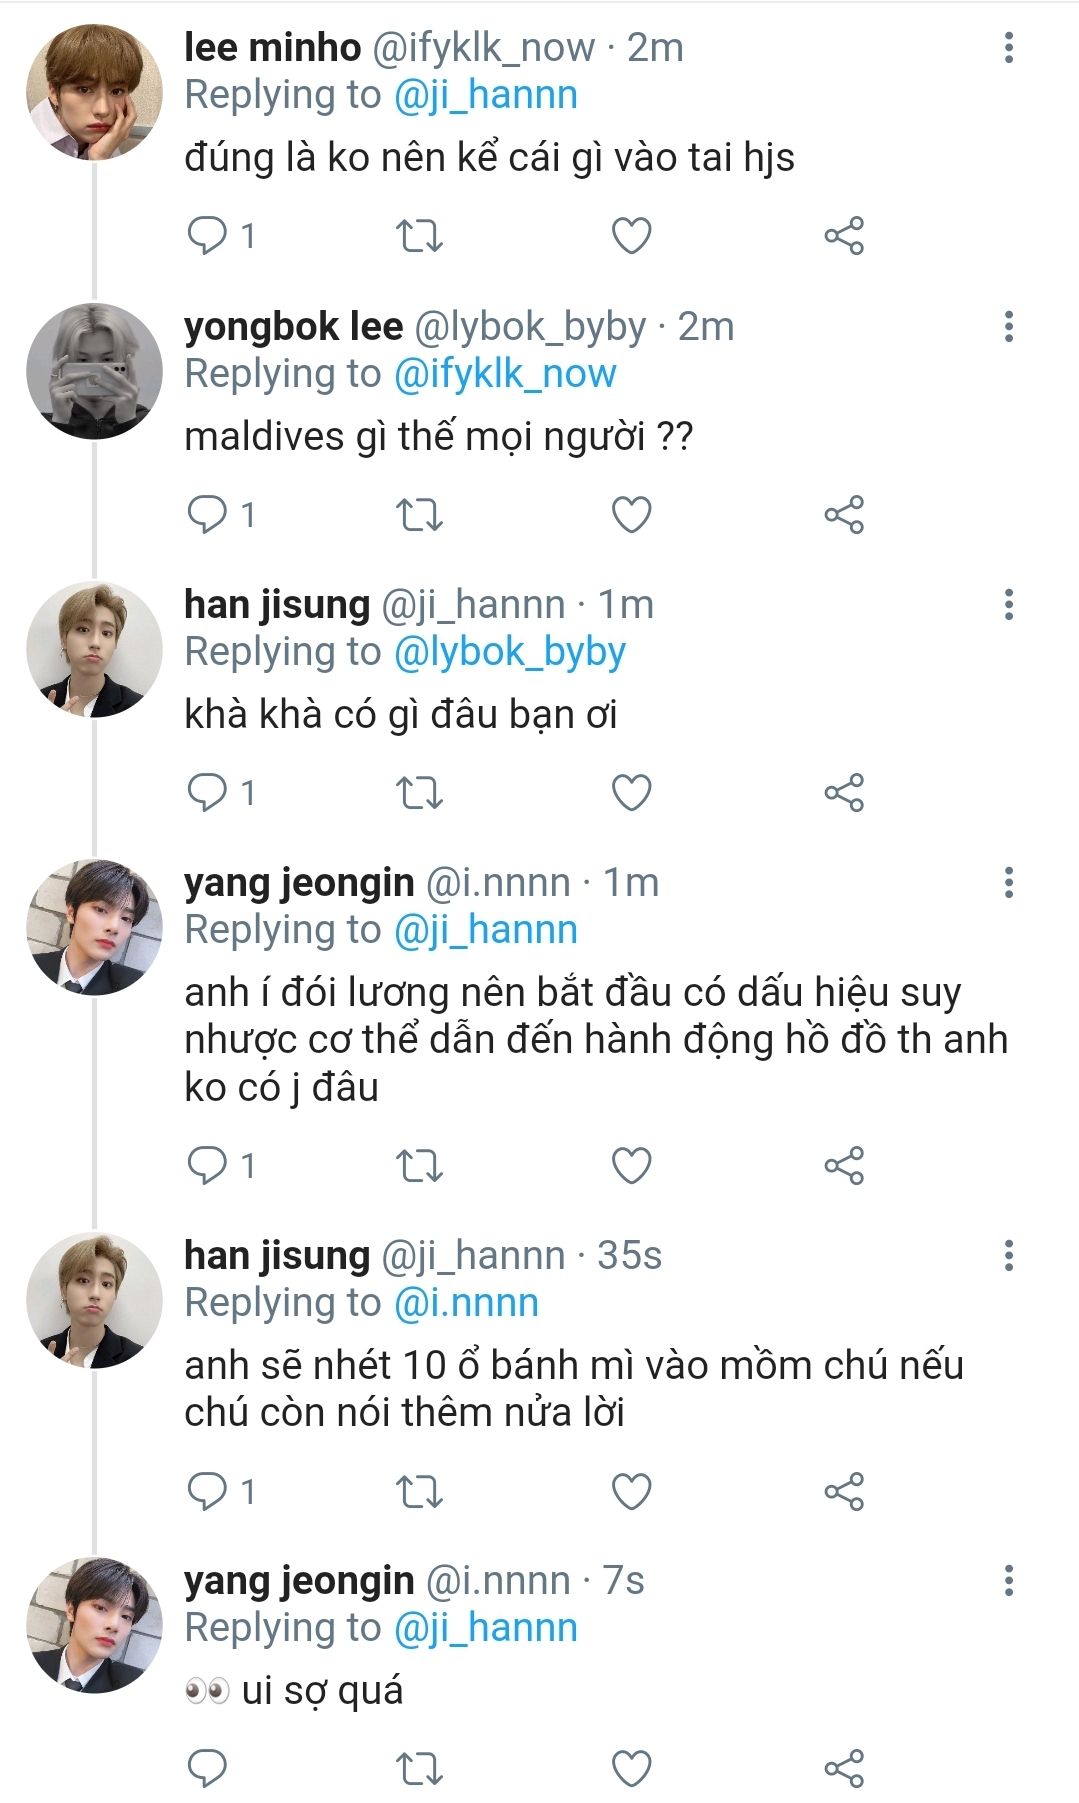This screenshot has width=1079, height=1803.
Task: Open more options on yongbok lee's tweet
Action: (1008, 326)
